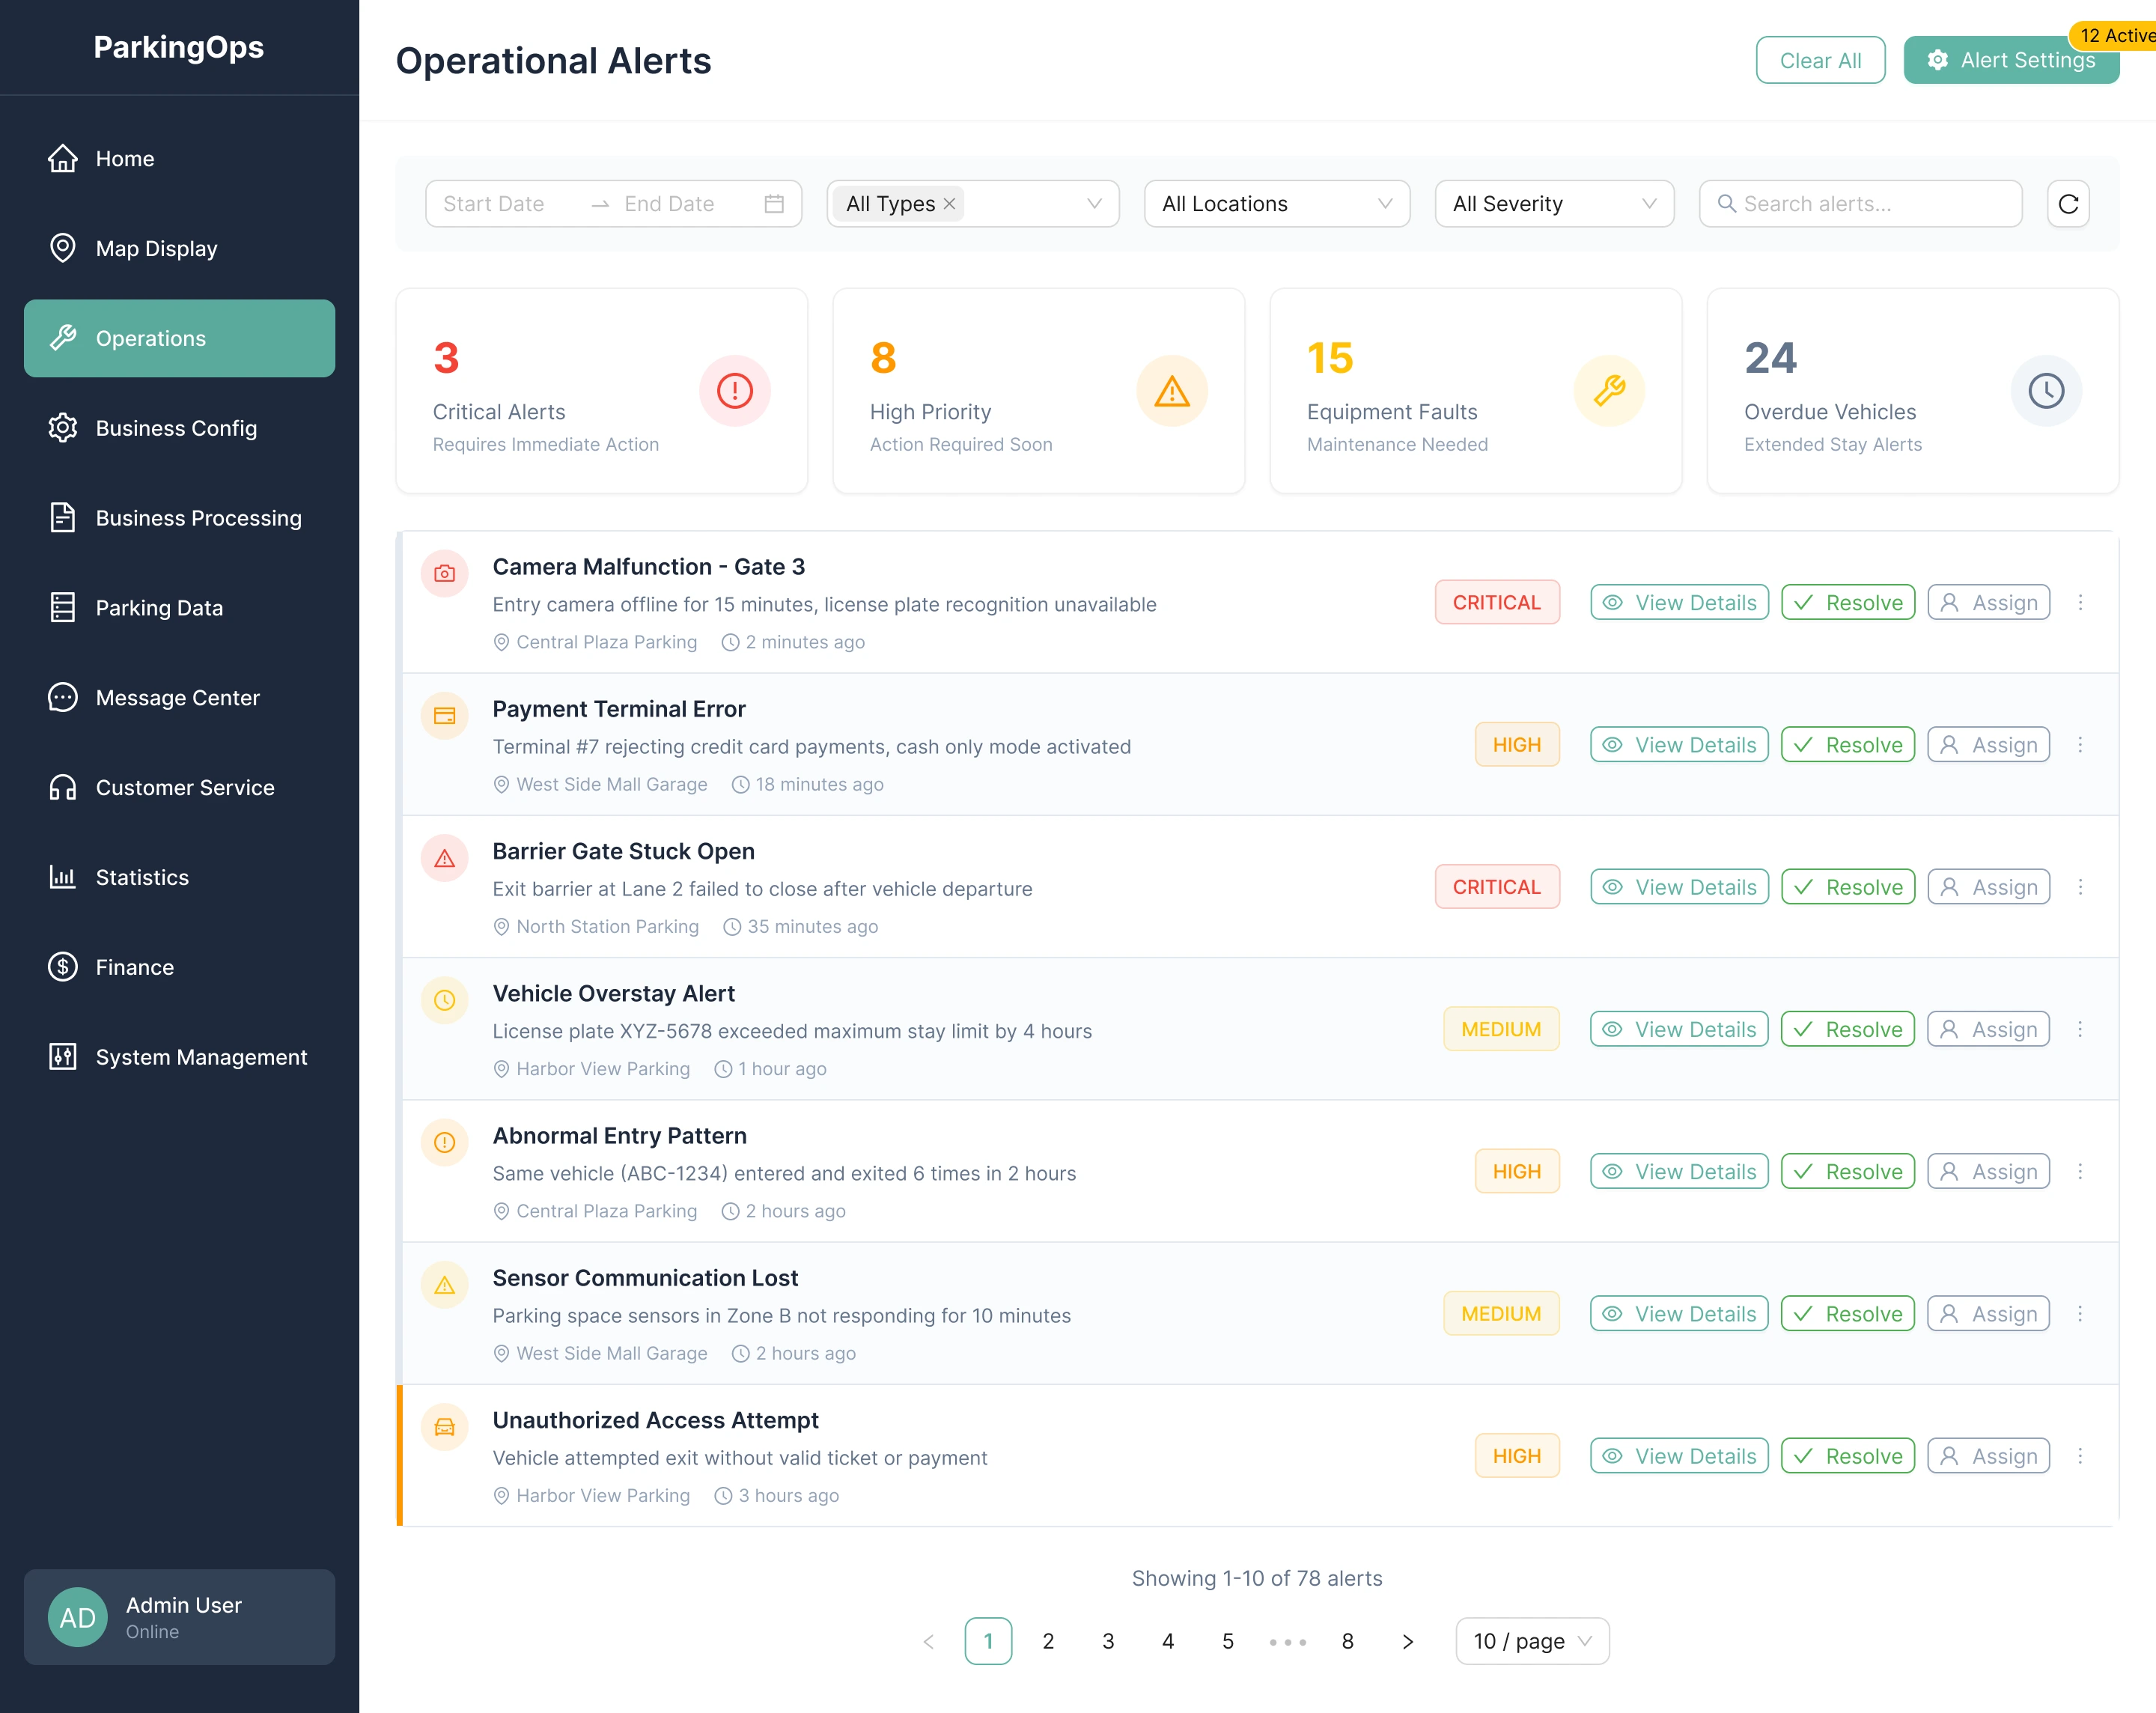The image size is (2156, 1713).
Task: Click the refresh icon beside the search box
Action: 2068,204
